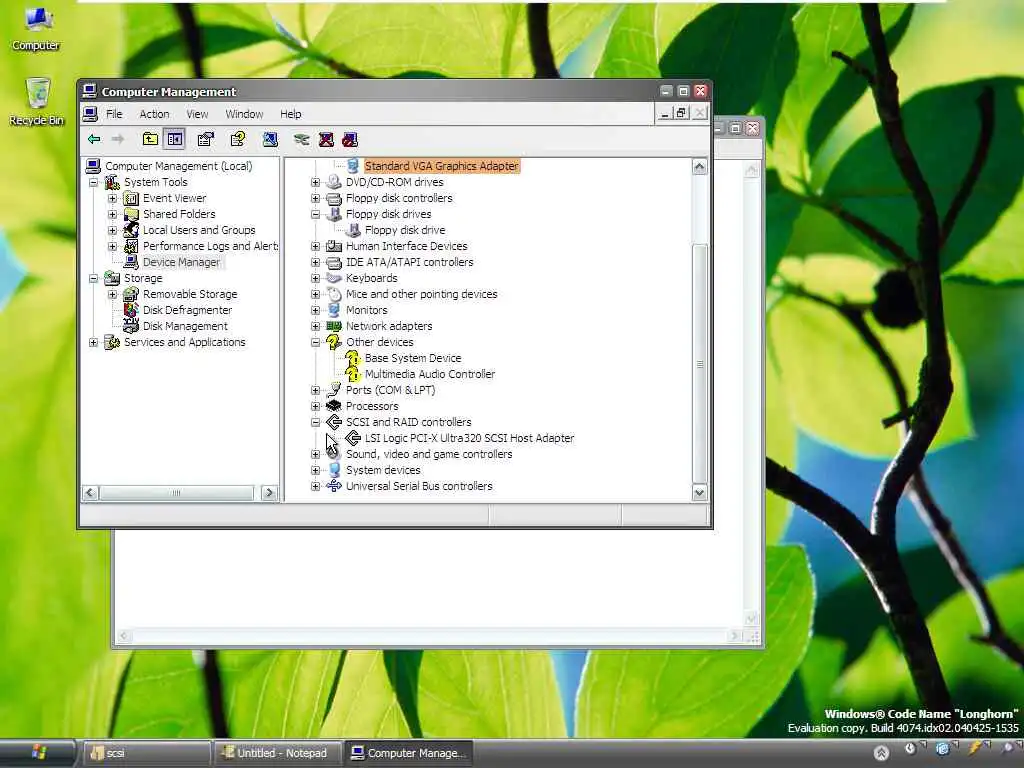Image resolution: width=1024 pixels, height=768 pixels.
Task: Click the green Back arrow in toolbar
Action: click(x=94, y=139)
